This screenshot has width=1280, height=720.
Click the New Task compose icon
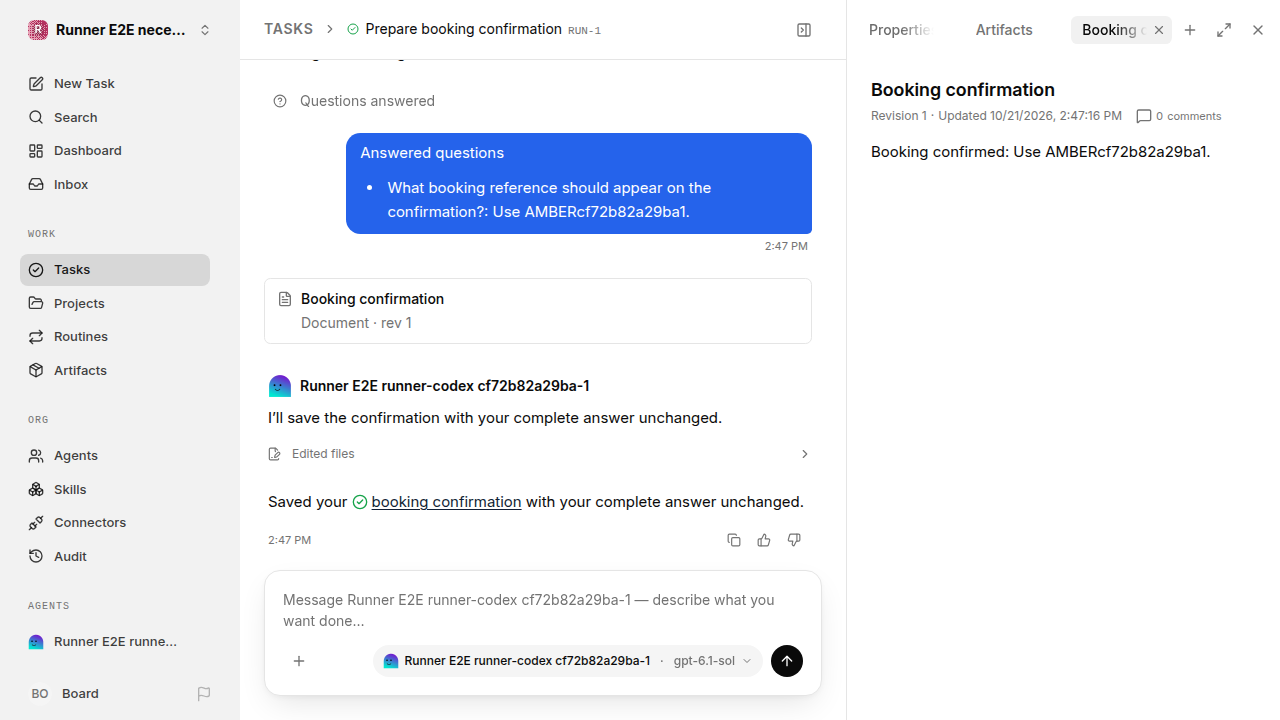coord(36,84)
